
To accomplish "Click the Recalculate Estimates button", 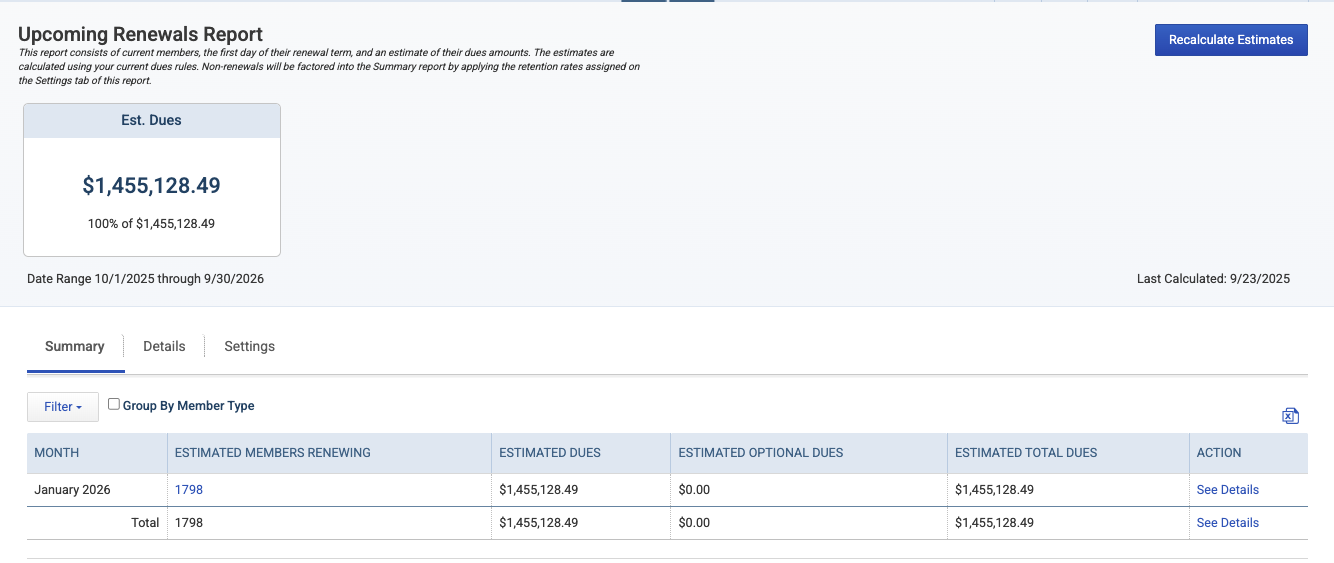I will tap(1231, 40).
